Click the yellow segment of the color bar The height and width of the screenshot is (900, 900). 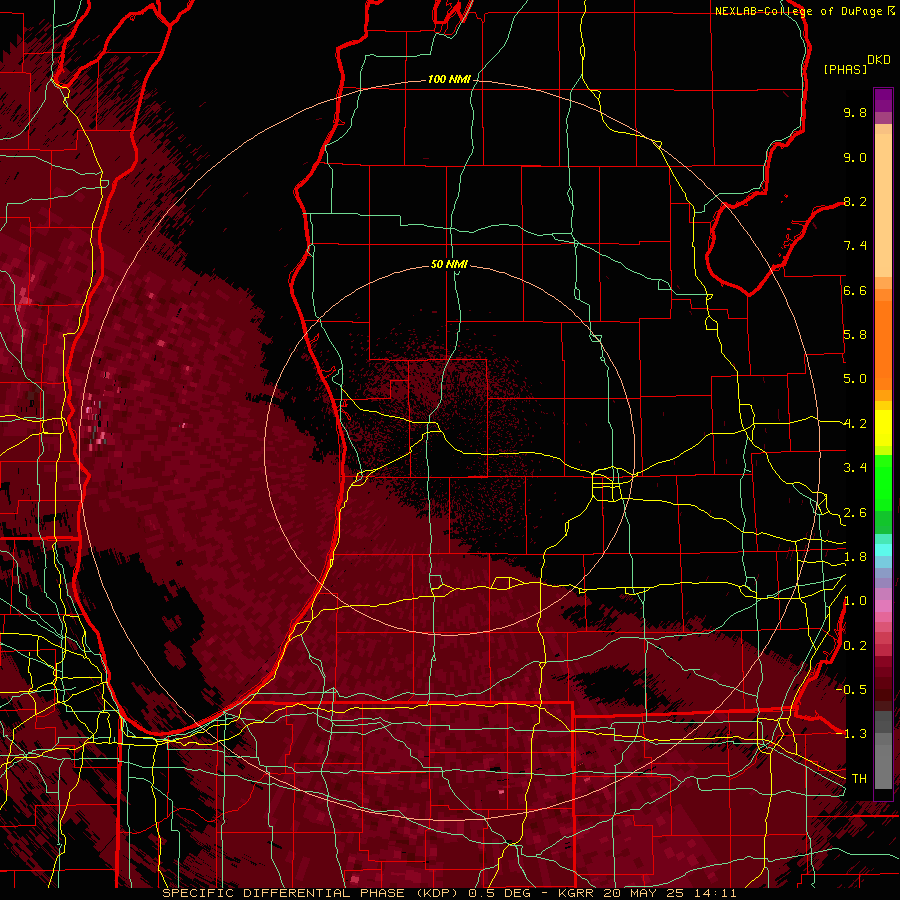(883, 428)
